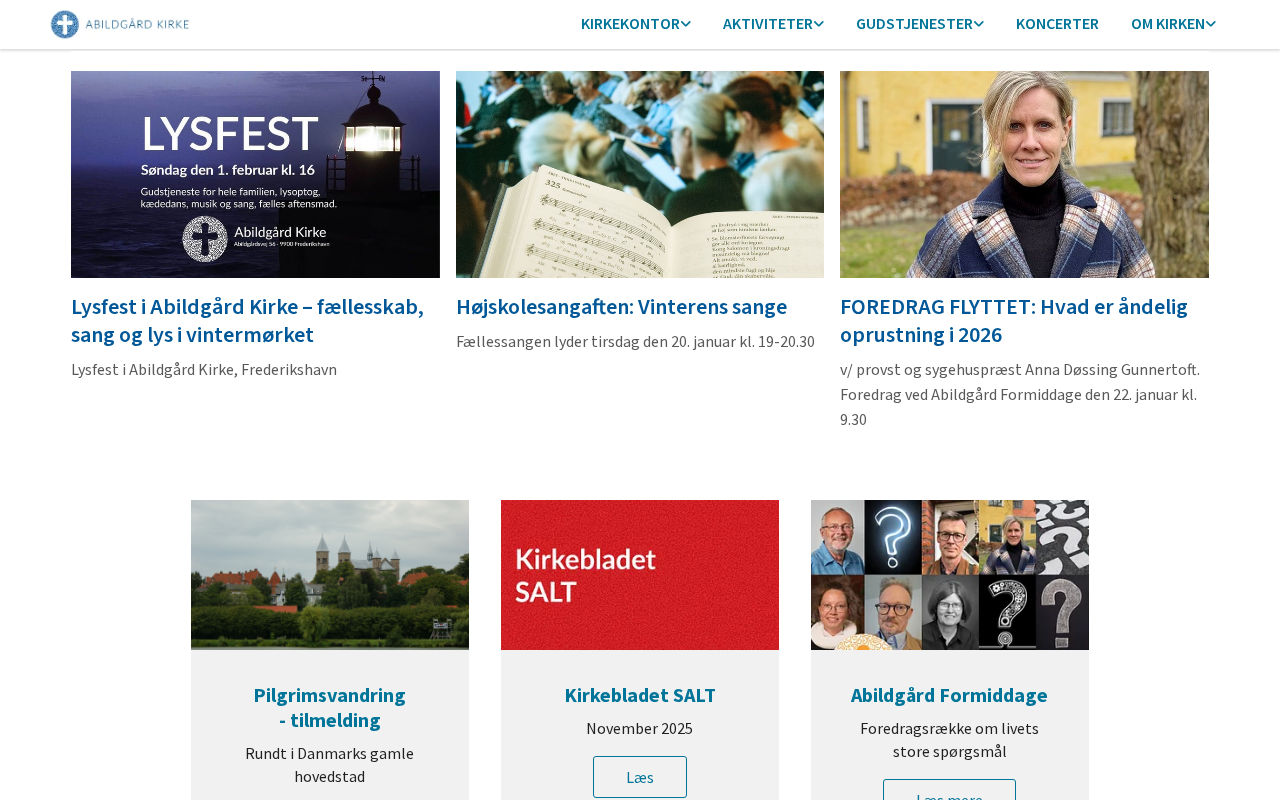Expand the Kirkekontor menu chevron
The image size is (1280, 800).
[x=686, y=24]
